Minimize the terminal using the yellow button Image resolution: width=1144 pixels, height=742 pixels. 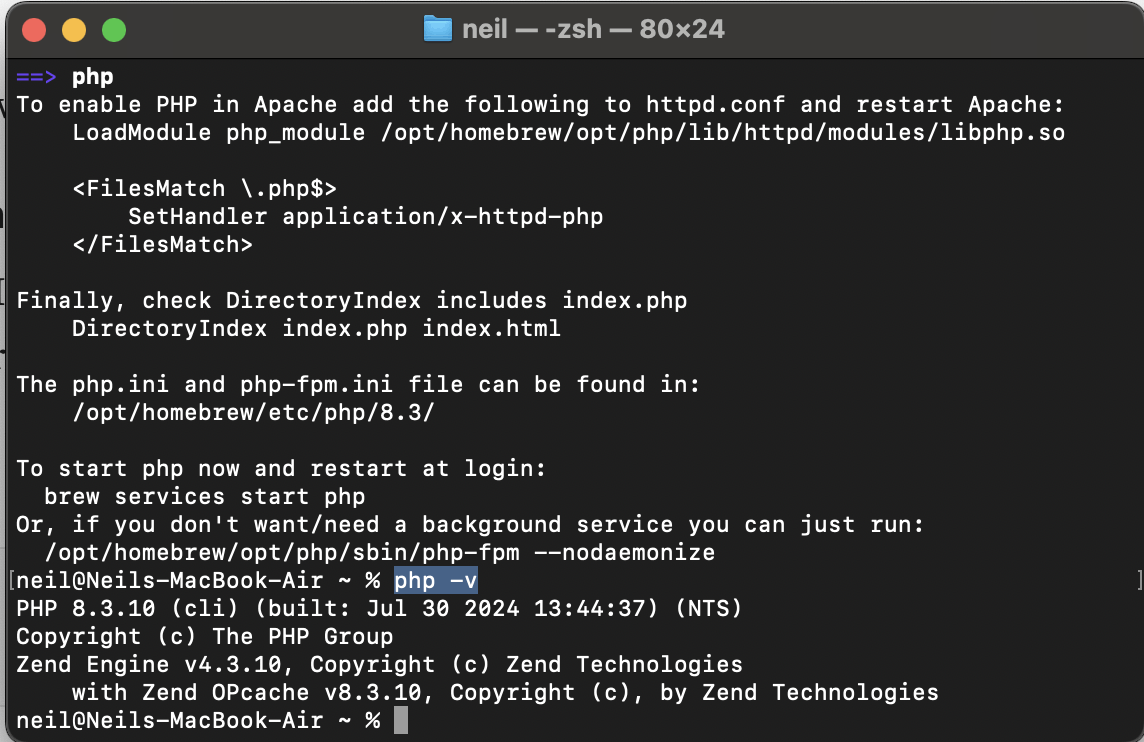coord(74,30)
